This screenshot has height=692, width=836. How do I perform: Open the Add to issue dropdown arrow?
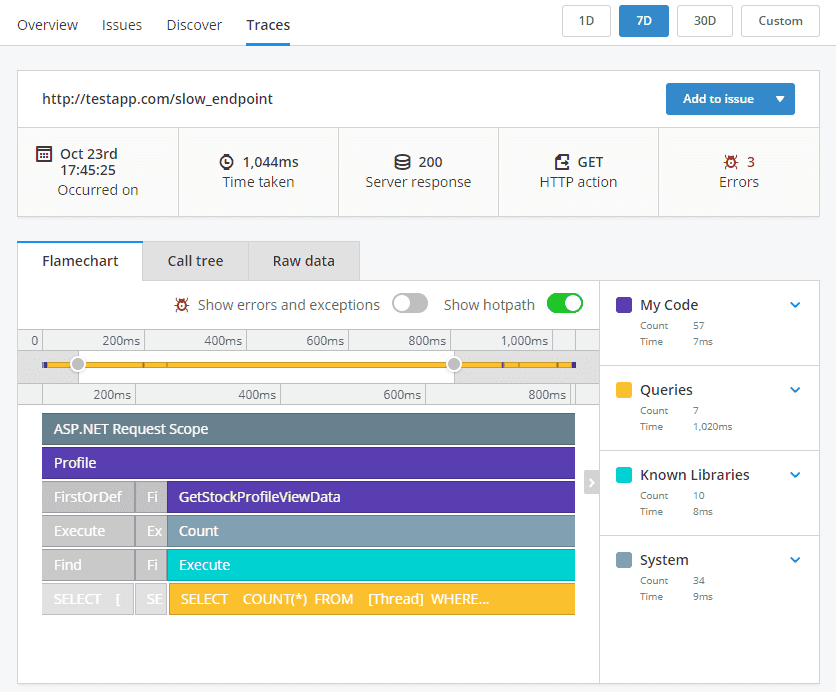tap(778, 99)
